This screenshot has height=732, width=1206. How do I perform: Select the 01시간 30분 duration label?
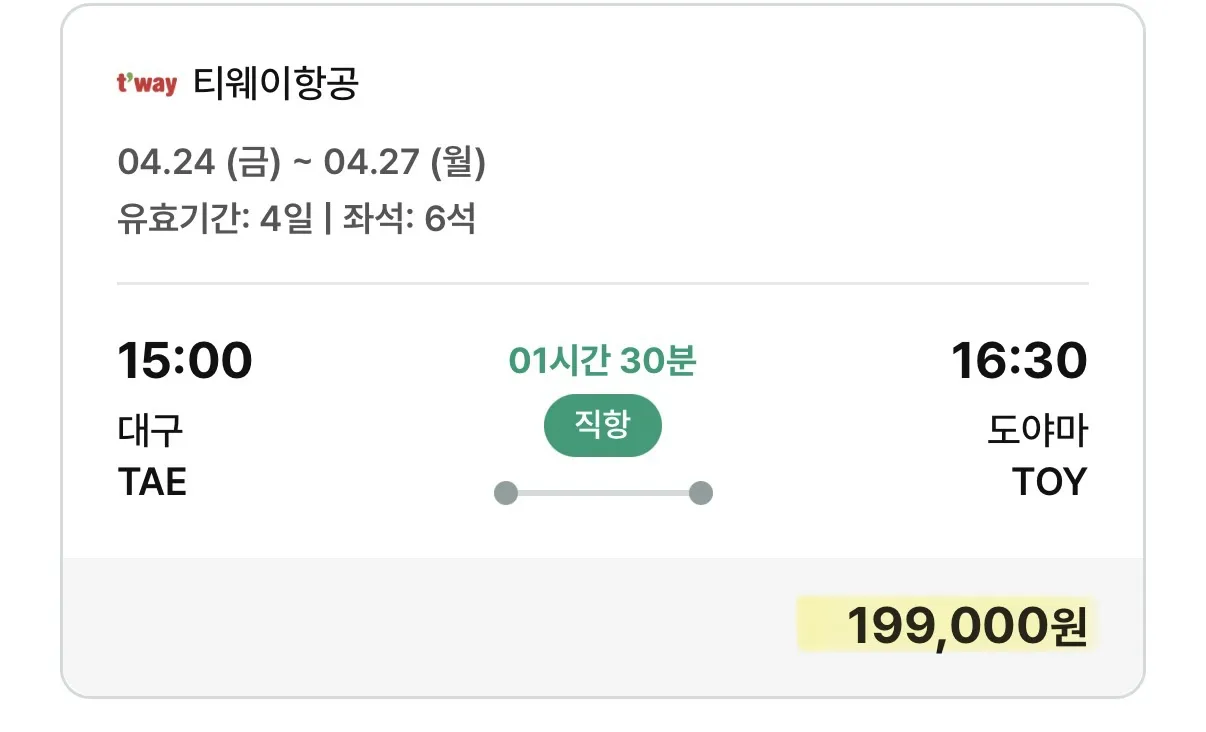[x=602, y=362]
